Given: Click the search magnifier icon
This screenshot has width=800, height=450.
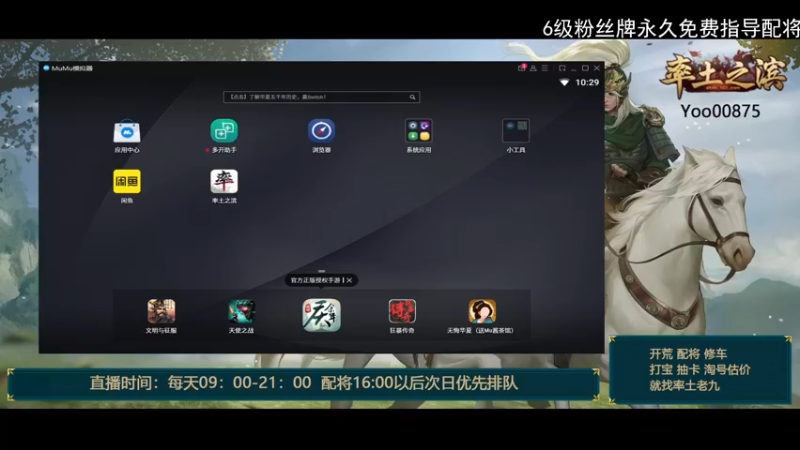Looking at the screenshot, I should [412, 97].
